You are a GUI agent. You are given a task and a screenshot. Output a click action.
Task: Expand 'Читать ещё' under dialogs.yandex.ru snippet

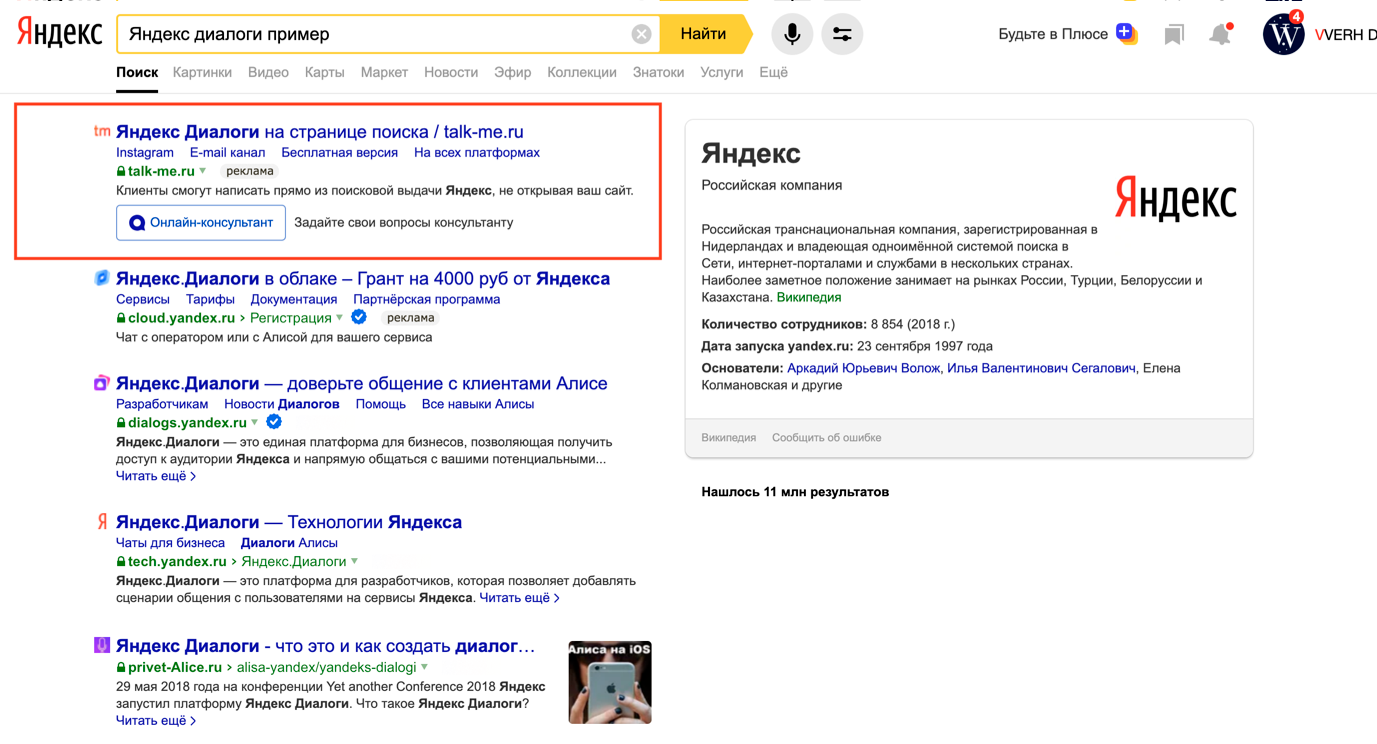(x=156, y=476)
